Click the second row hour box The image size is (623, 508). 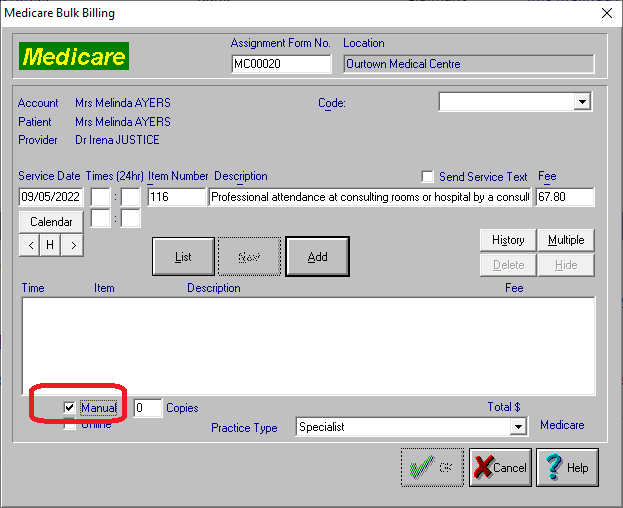(x=101, y=218)
